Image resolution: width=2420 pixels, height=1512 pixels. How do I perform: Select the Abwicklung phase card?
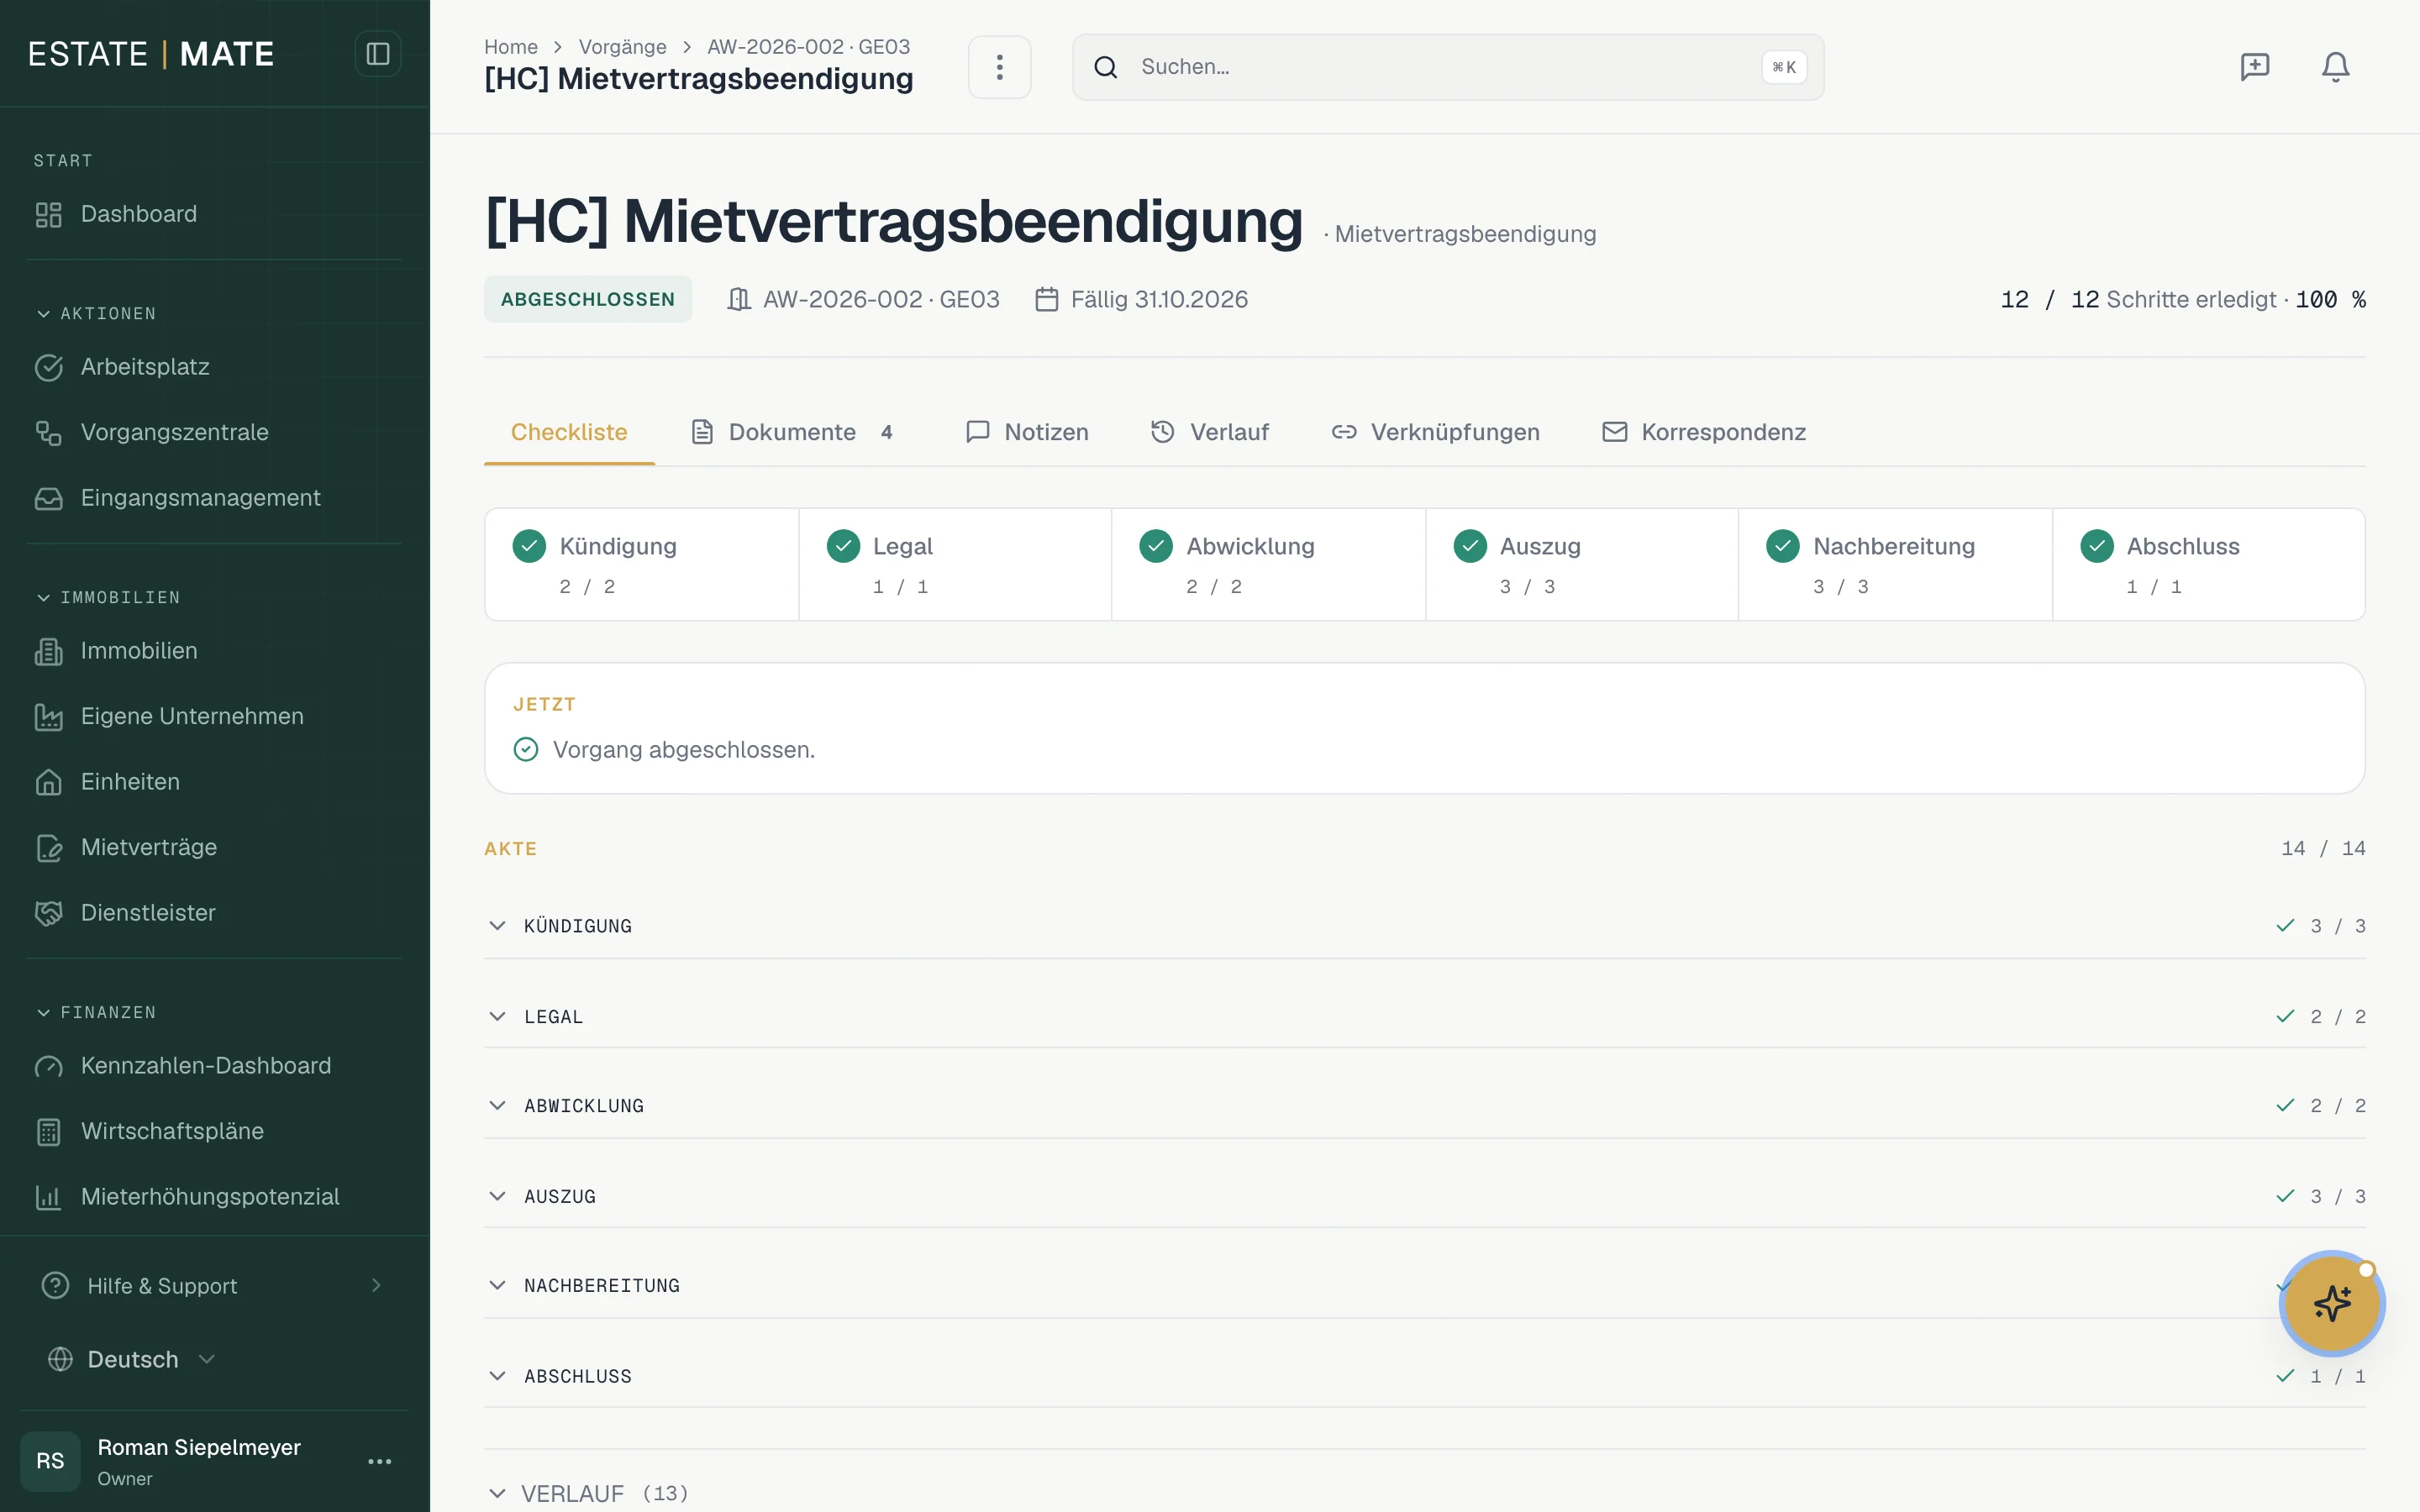1268,565
